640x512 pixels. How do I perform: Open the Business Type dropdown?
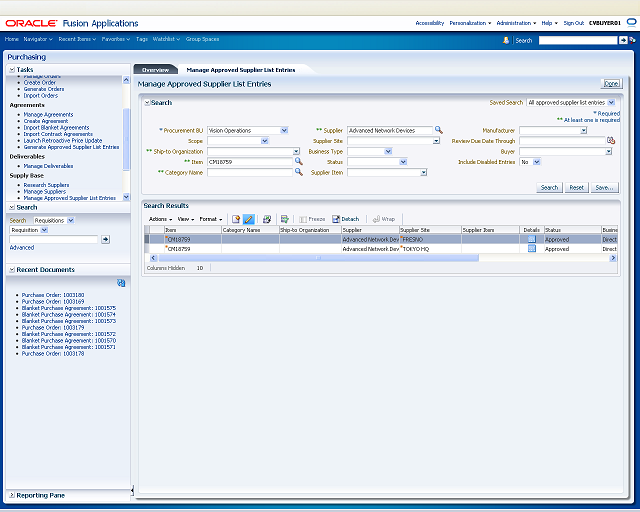[x=388, y=151]
